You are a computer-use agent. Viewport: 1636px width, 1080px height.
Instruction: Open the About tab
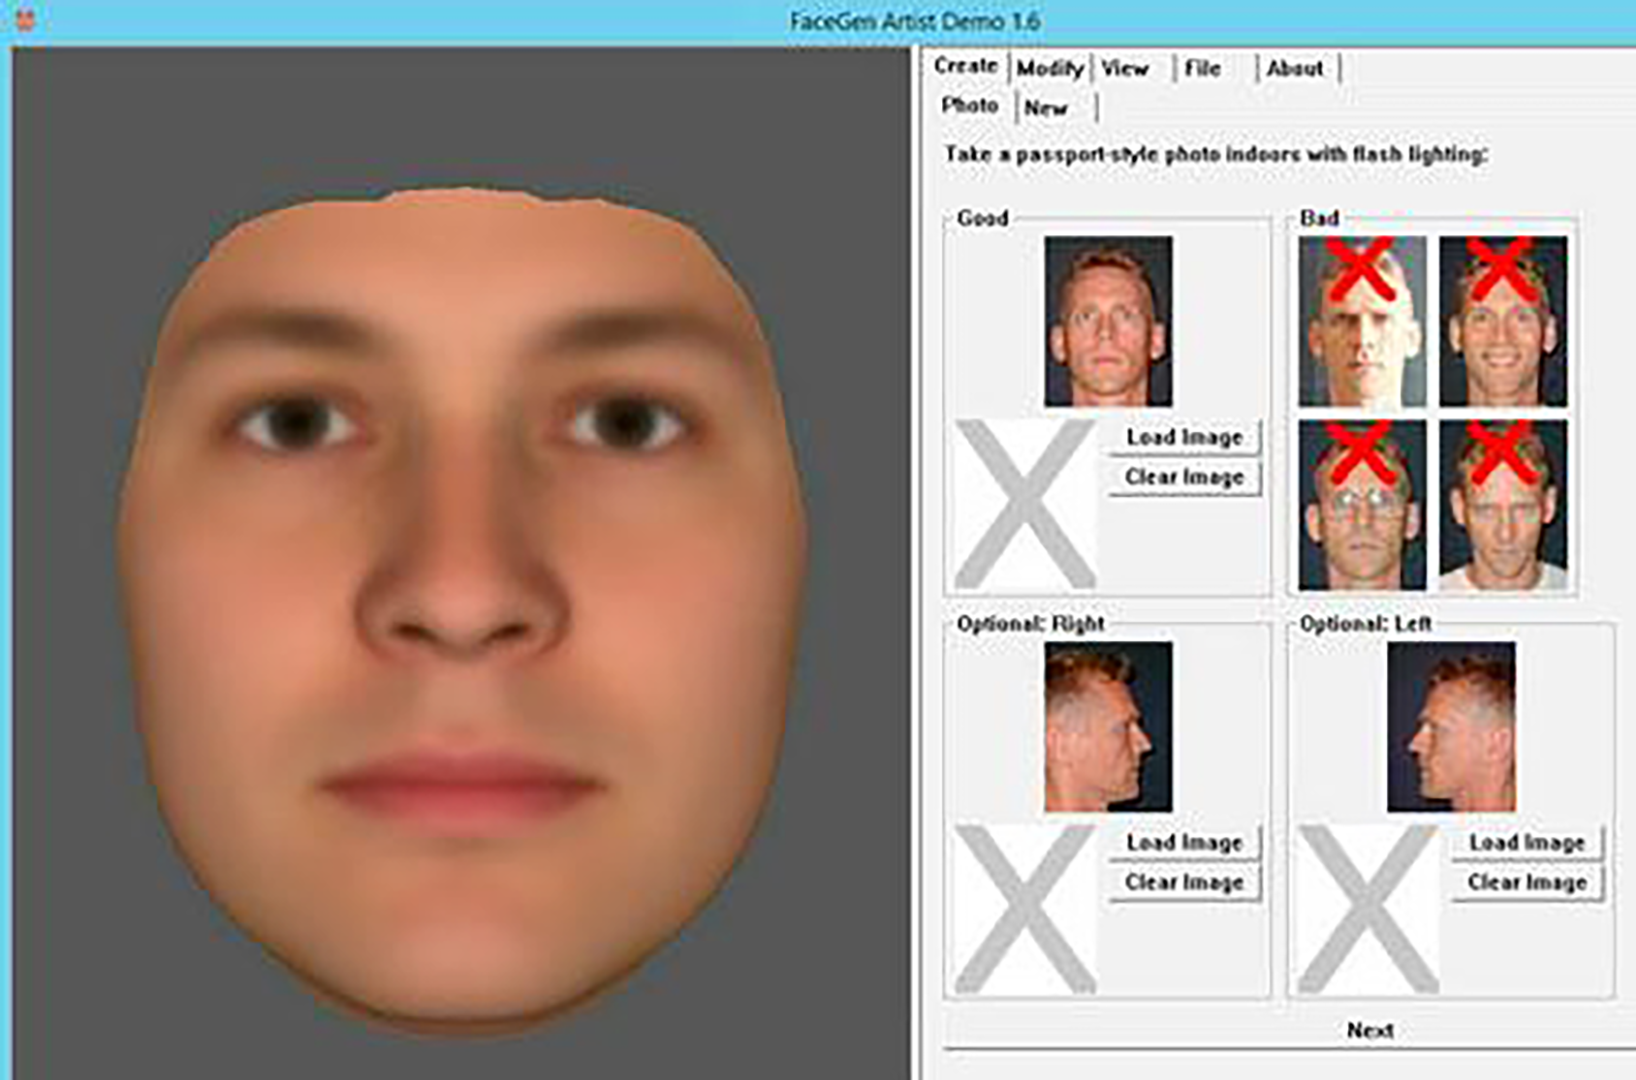[x=1295, y=67]
